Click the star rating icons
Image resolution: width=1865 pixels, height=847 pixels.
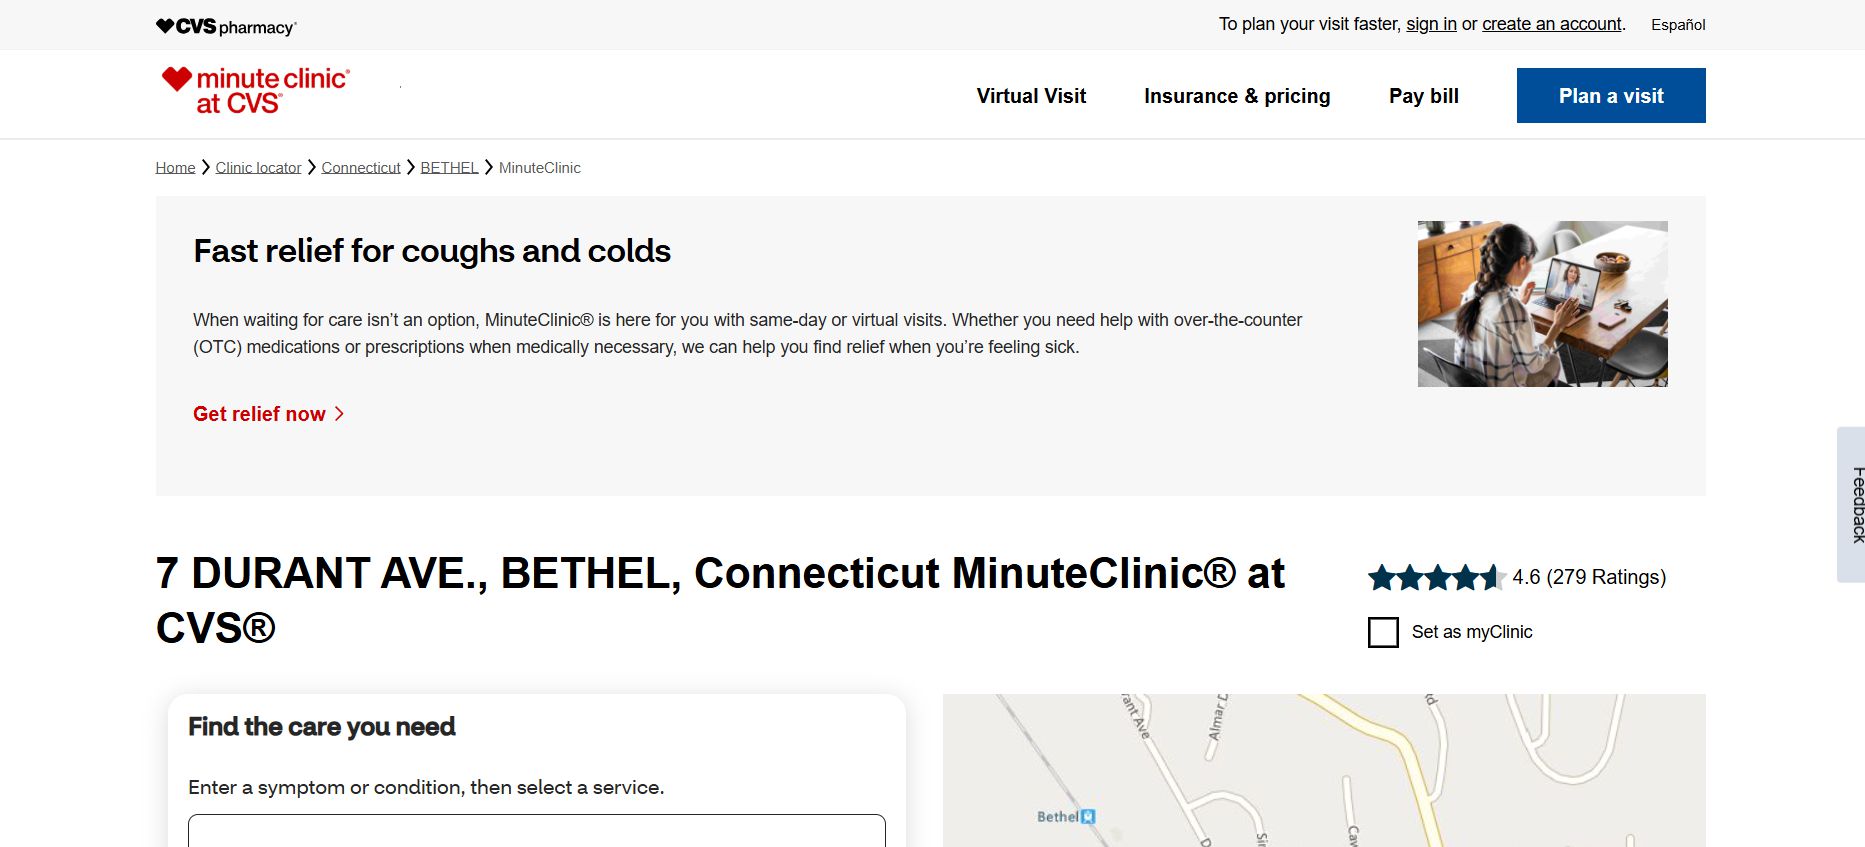click(x=1436, y=577)
